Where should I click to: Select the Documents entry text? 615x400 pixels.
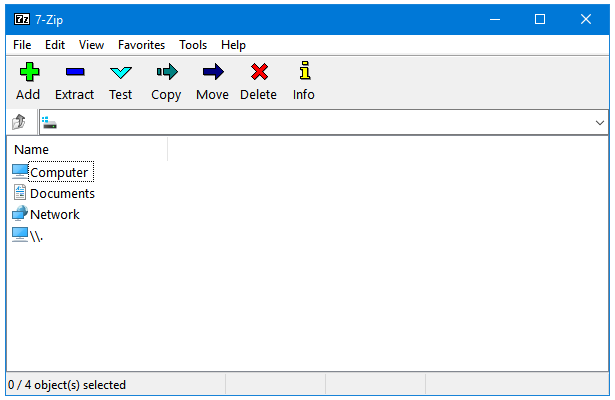coord(62,193)
